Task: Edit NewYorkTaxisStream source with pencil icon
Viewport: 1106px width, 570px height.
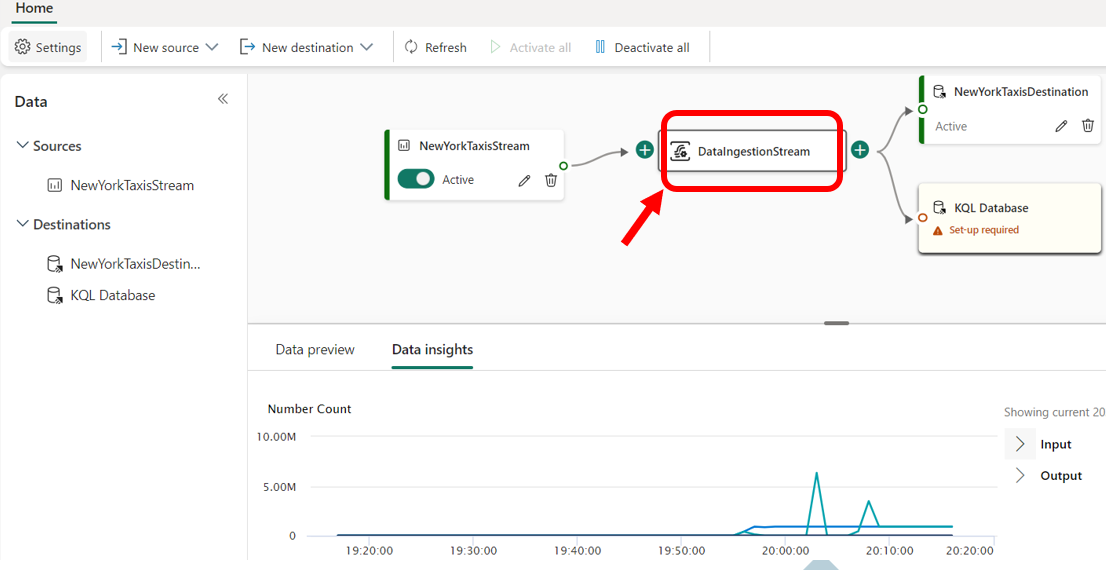Action: (x=524, y=180)
